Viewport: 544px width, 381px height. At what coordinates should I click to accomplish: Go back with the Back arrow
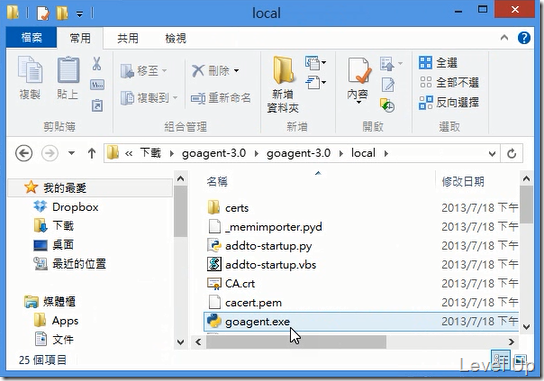point(24,153)
